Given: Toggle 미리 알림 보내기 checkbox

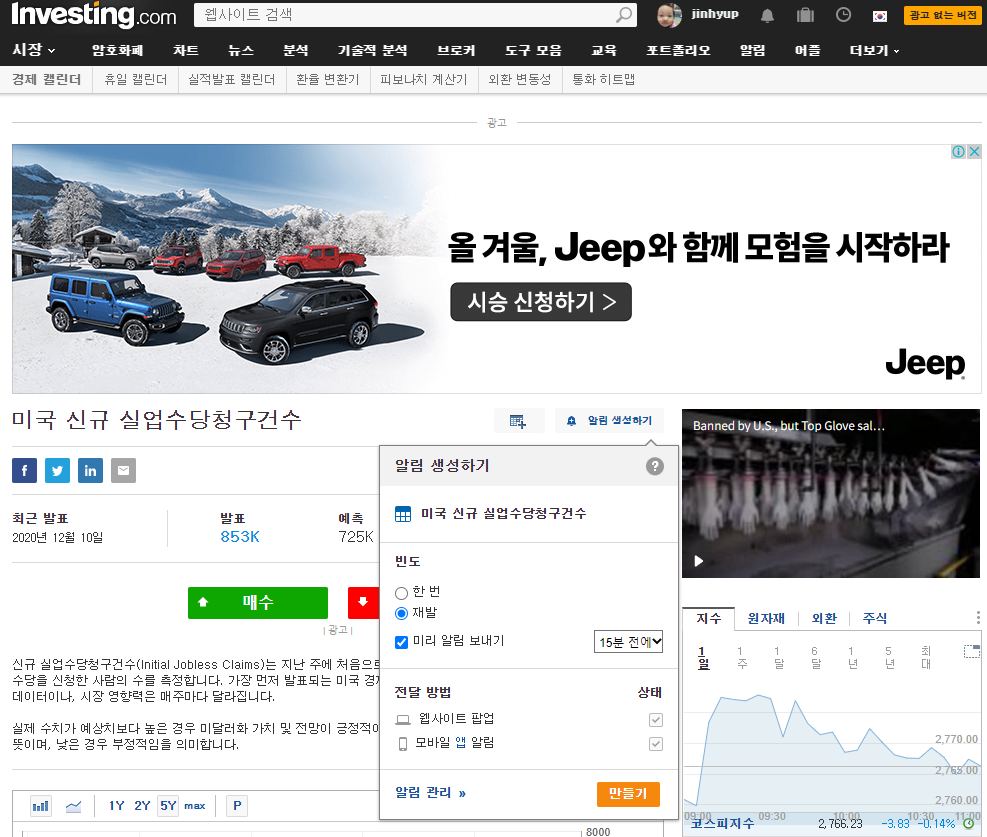Looking at the screenshot, I should click(x=401, y=642).
